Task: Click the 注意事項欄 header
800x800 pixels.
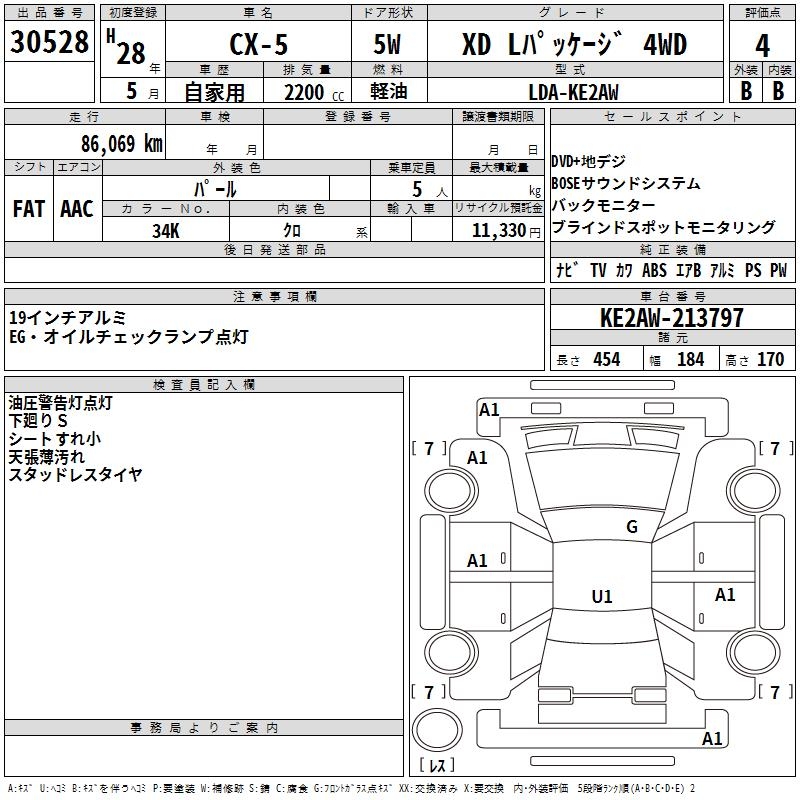Action: coord(275,296)
